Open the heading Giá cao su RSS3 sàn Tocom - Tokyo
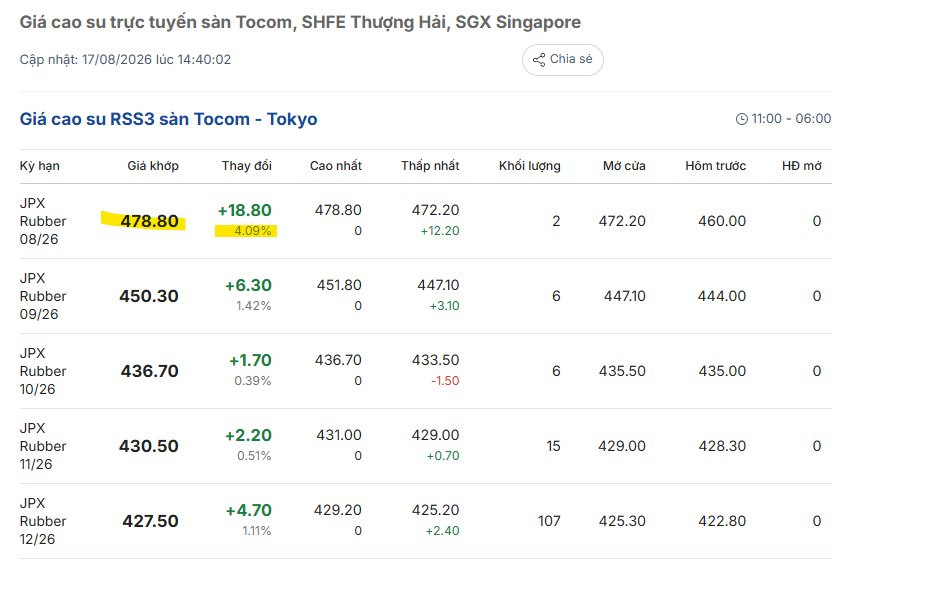Image resolution: width=928 pixels, height=596 pixels. (169, 119)
